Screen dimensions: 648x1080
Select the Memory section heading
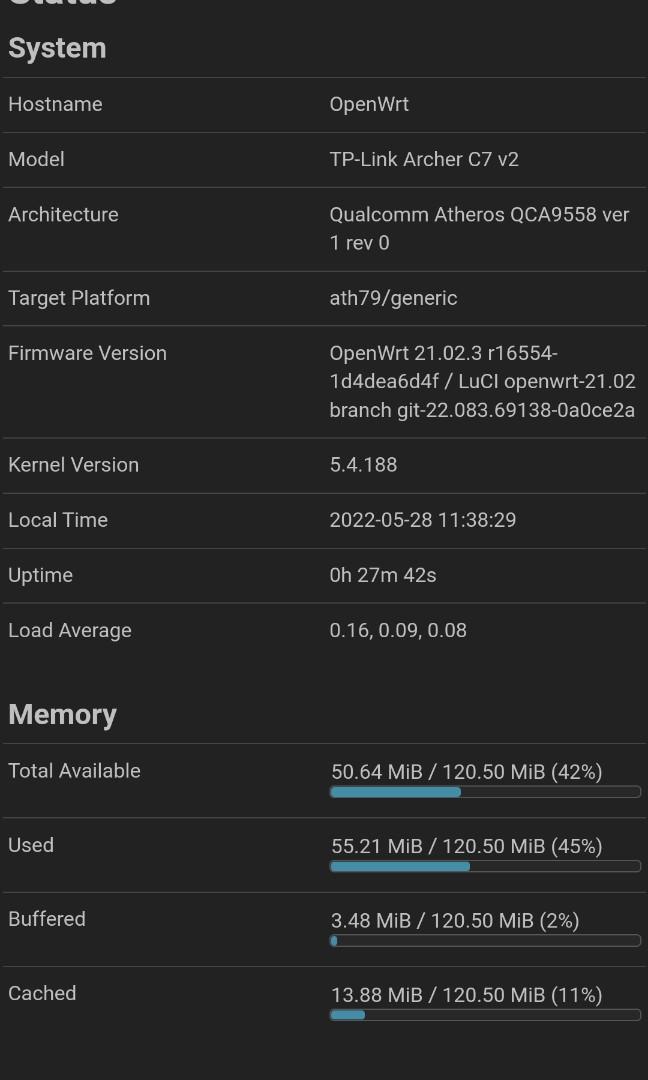[x=62, y=714]
